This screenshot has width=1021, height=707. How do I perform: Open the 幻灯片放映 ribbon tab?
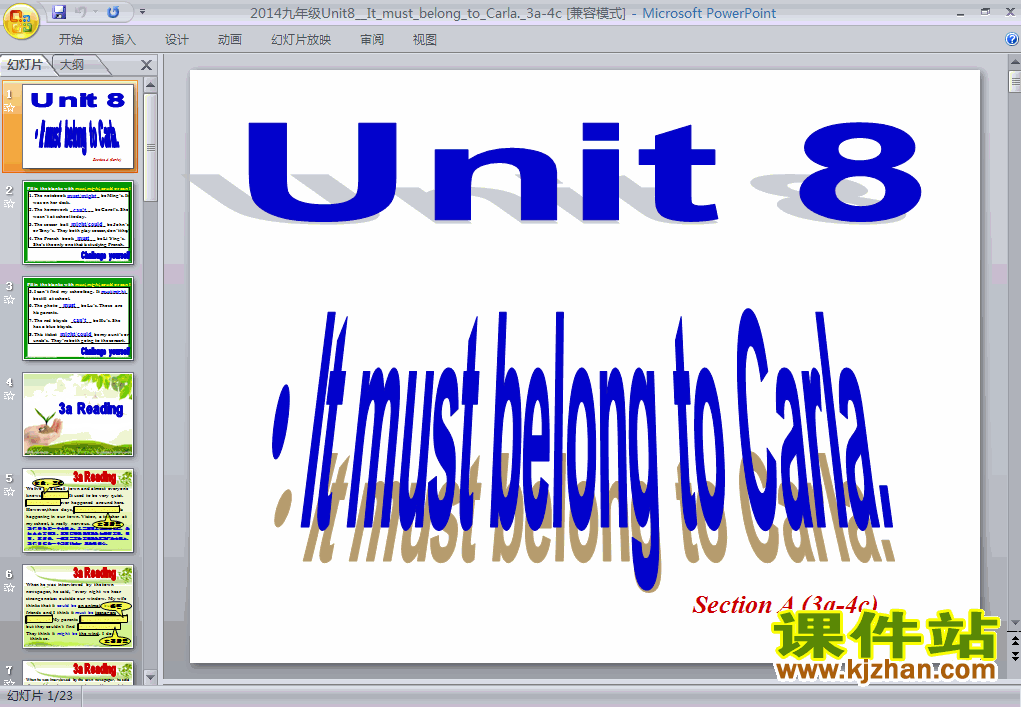pyautogui.click(x=301, y=40)
